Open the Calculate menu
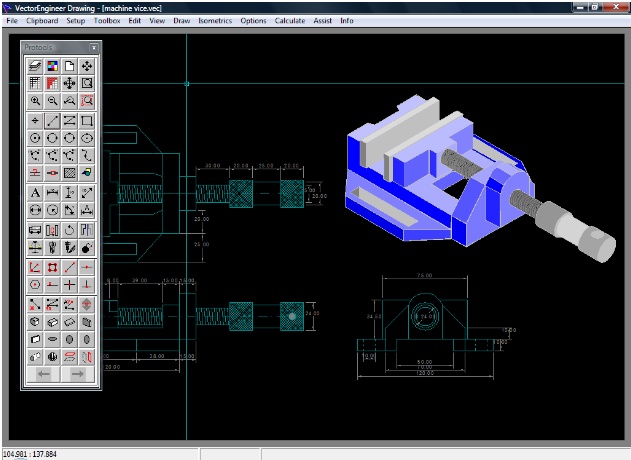This screenshot has height=460, width=631. pyautogui.click(x=290, y=21)
